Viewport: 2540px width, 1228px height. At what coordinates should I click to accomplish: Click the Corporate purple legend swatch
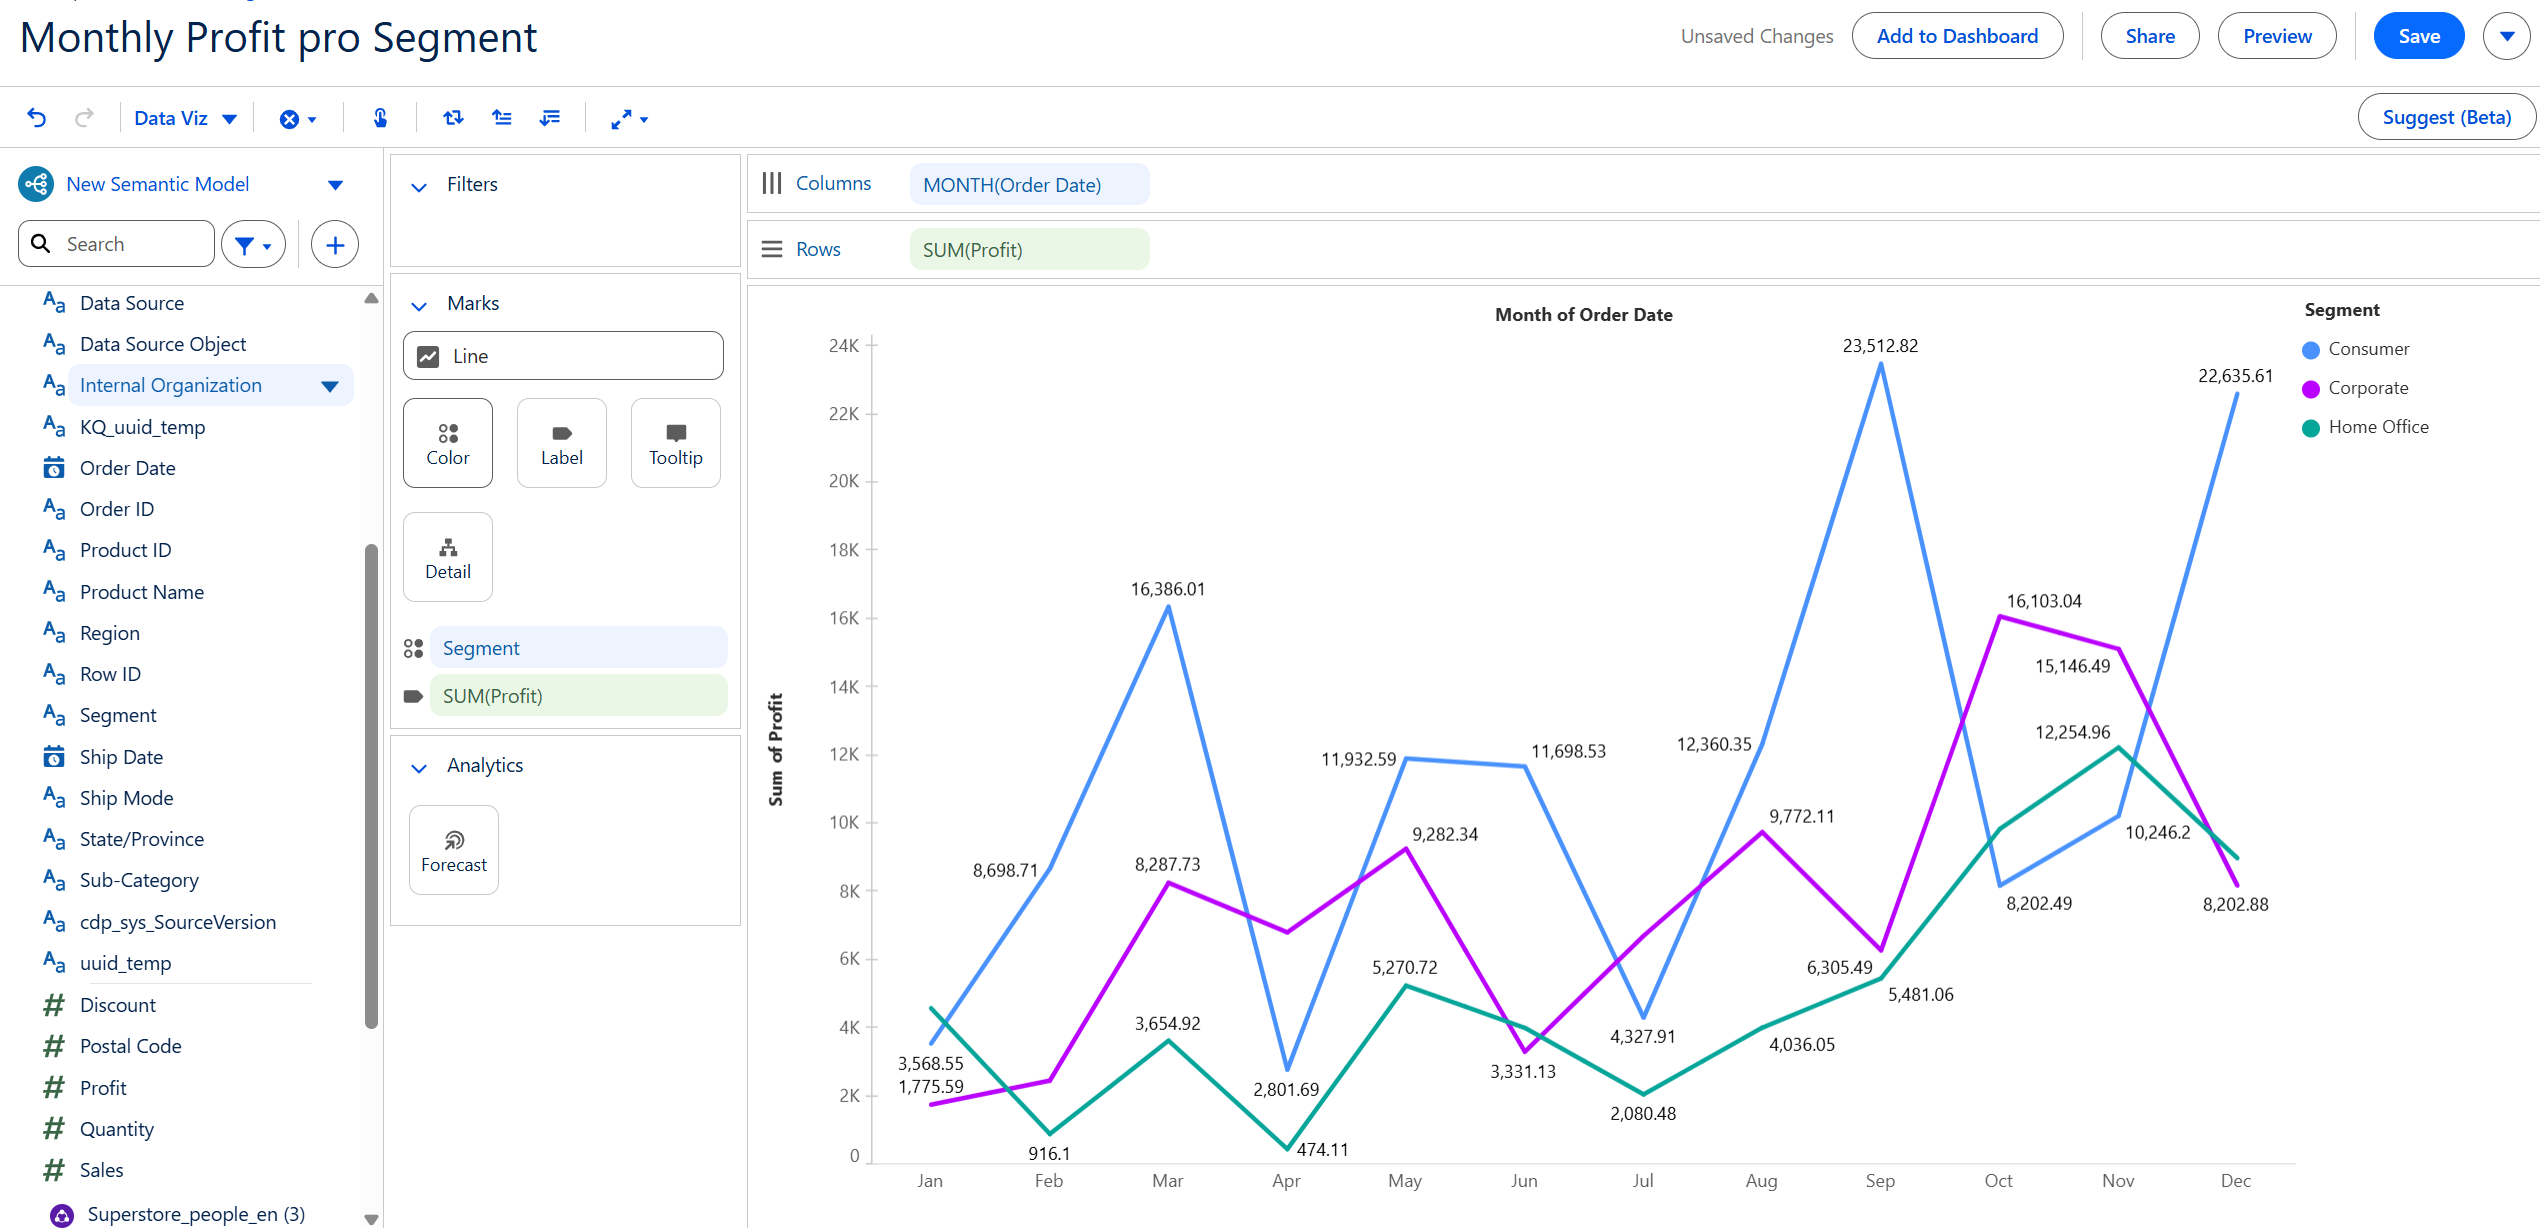(2310, 389)
